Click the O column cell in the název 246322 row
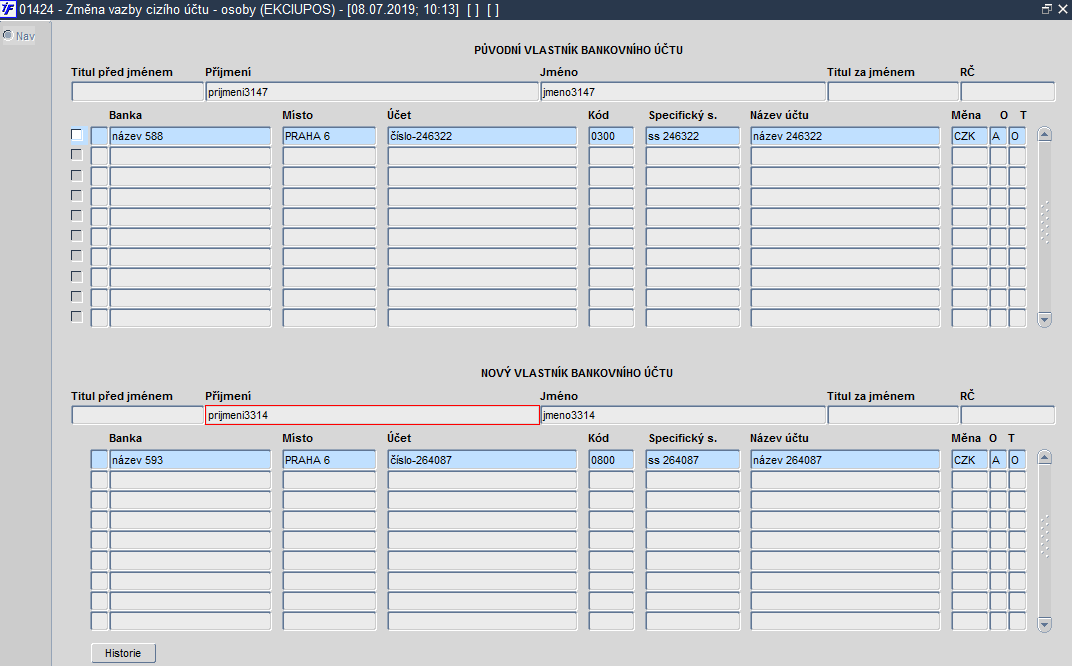This screenshot has height=666, width=1072. point(998,136)
